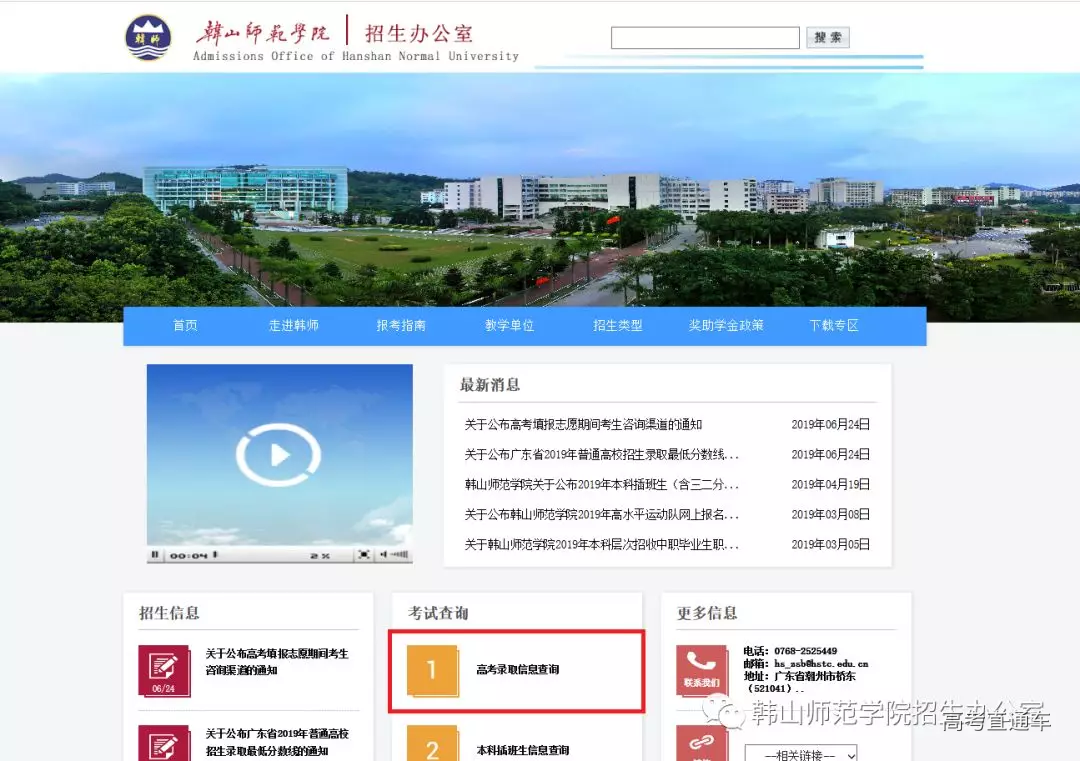
Task: Click the large play icon on video
Action: [279, 455]
